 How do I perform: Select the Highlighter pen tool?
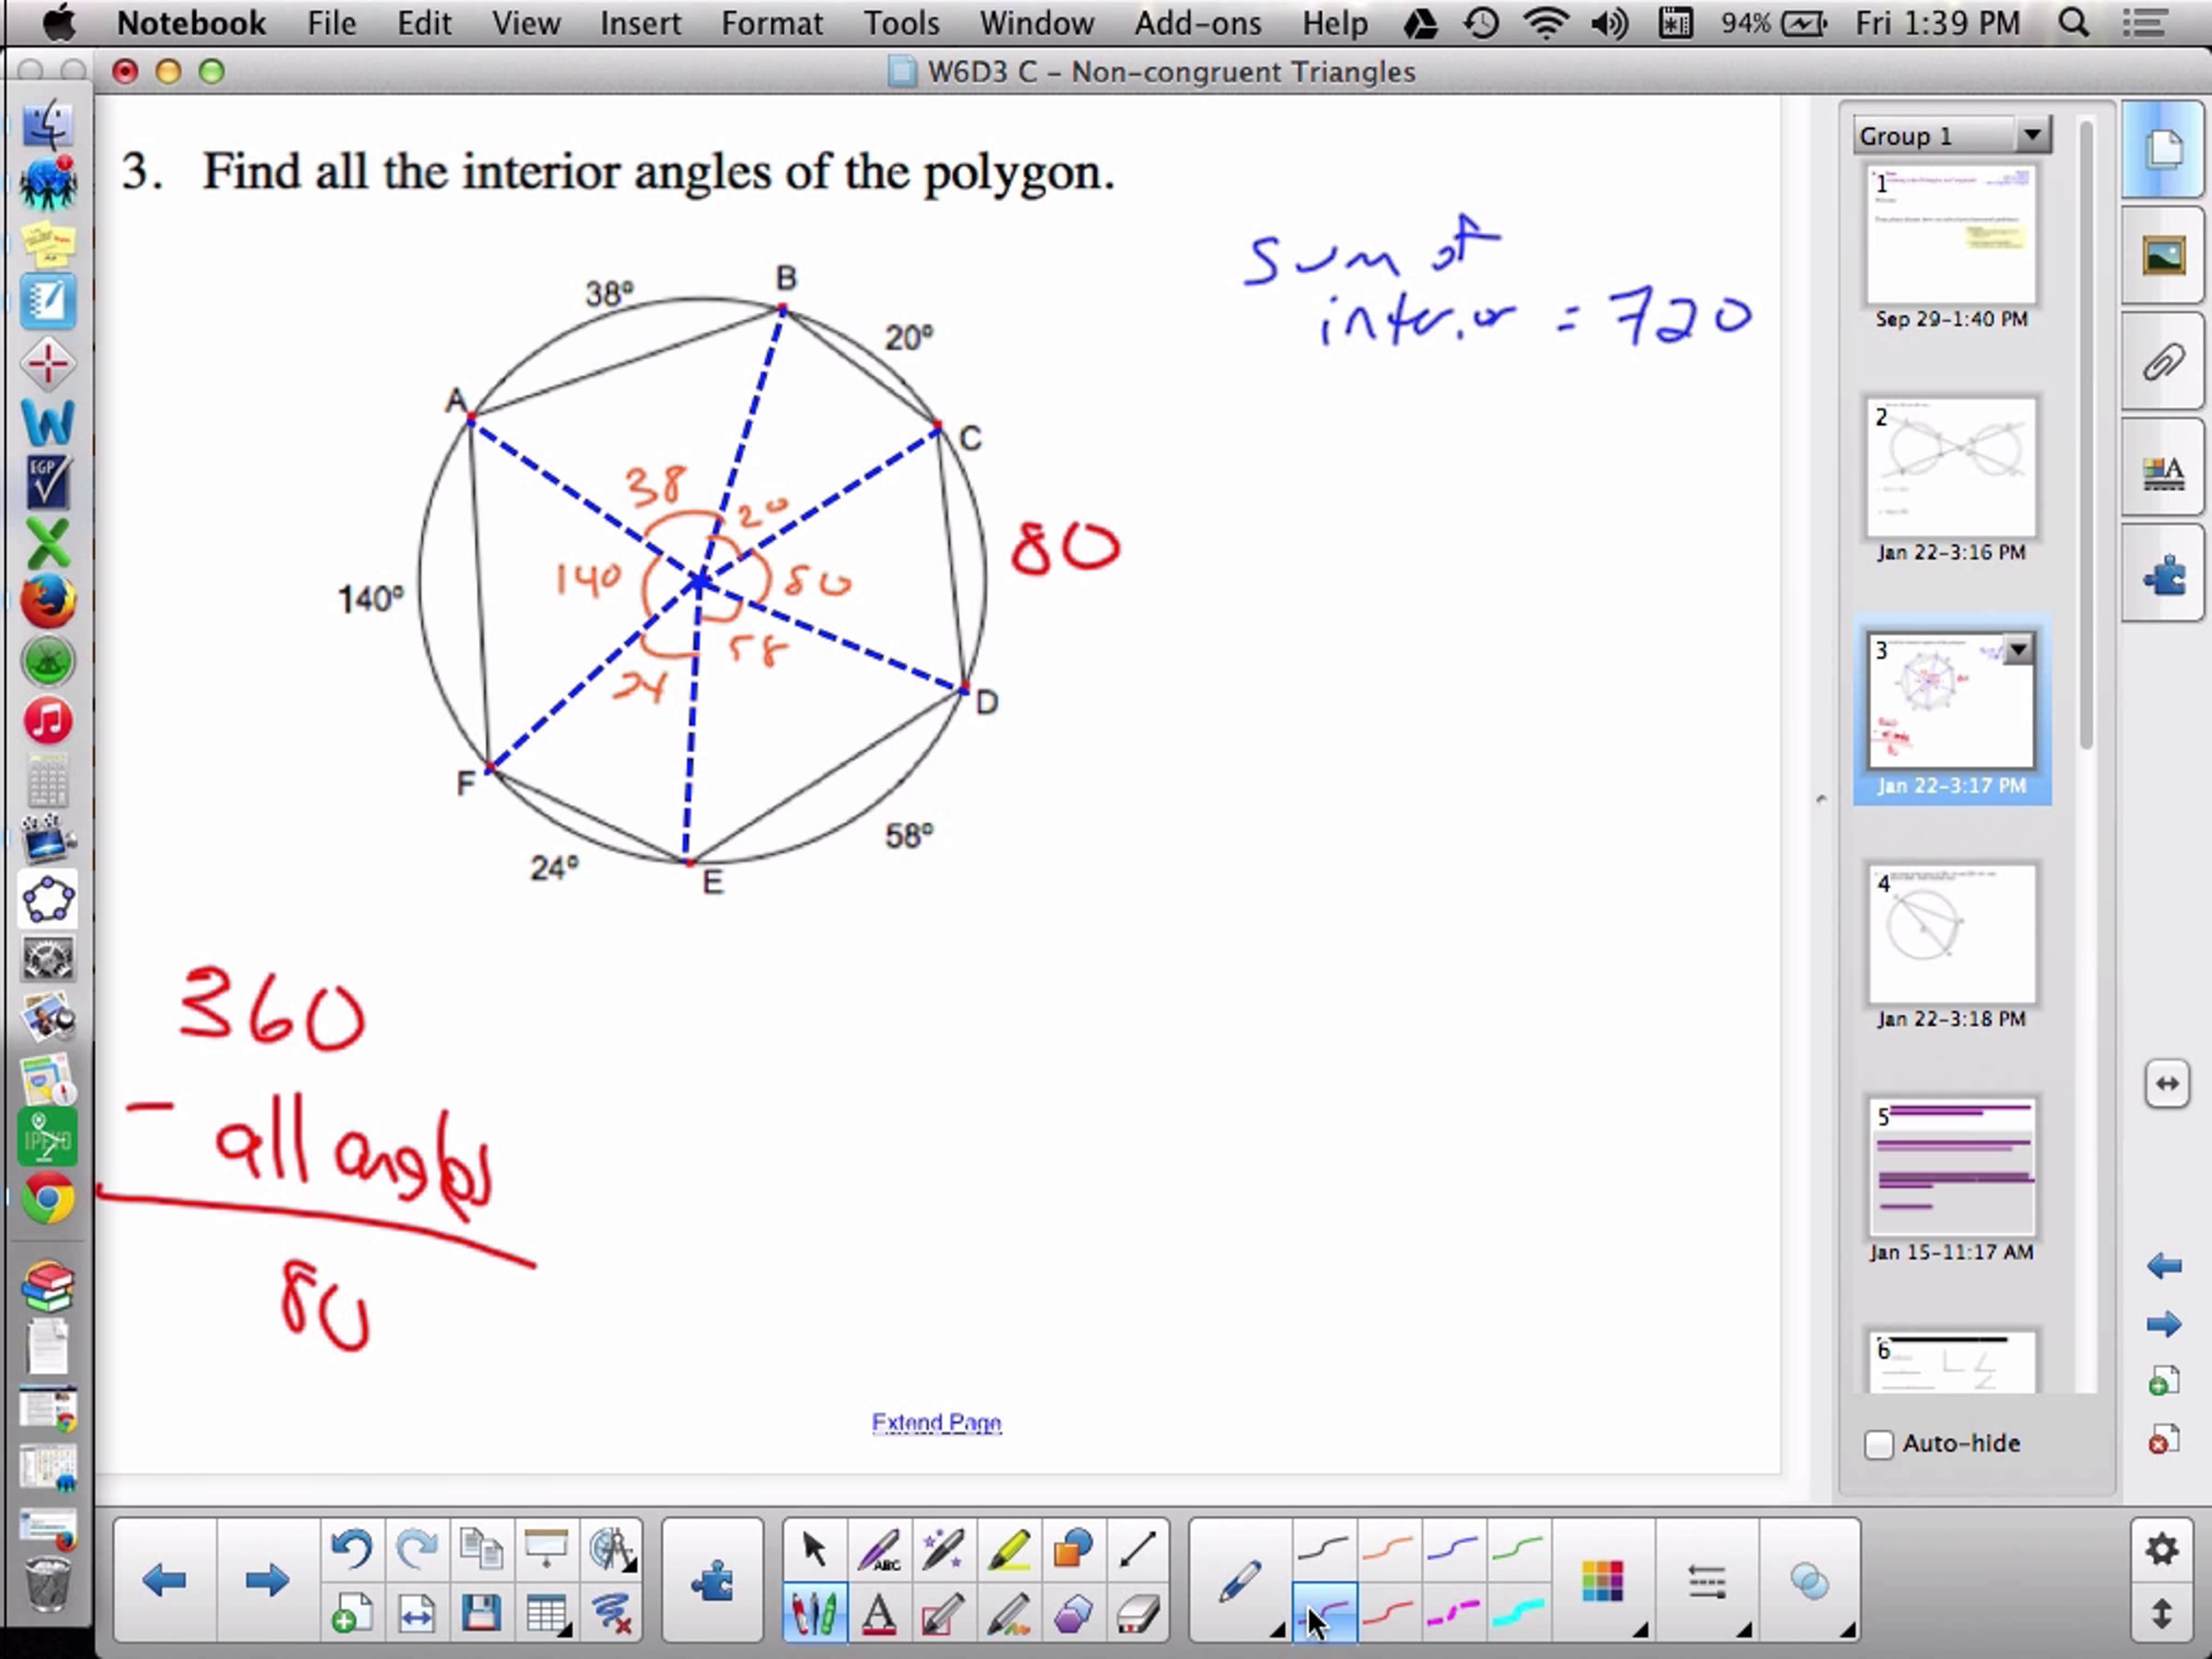click(1008, 1550)
